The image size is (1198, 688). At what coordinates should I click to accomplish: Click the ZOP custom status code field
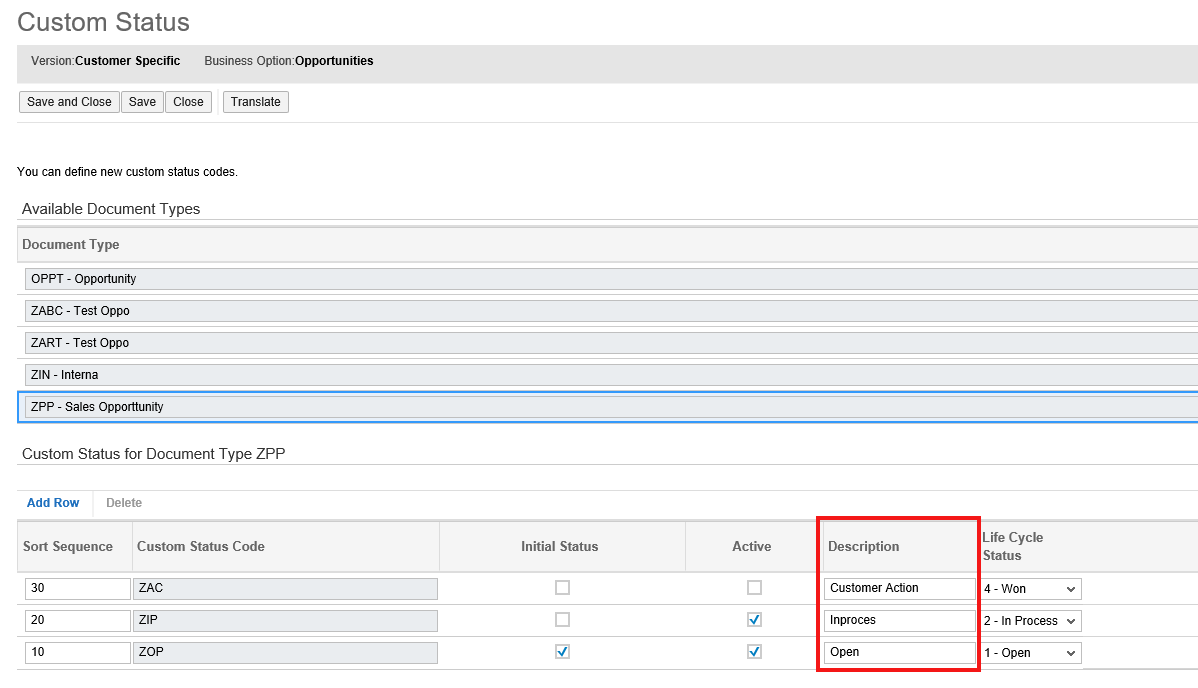[x=285, y=653]
